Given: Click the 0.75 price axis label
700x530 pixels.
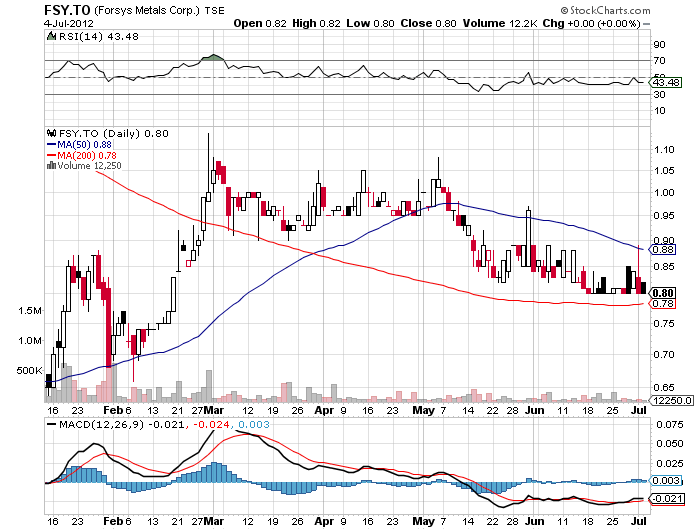Looking at the screenshot, I should [664, 323].
